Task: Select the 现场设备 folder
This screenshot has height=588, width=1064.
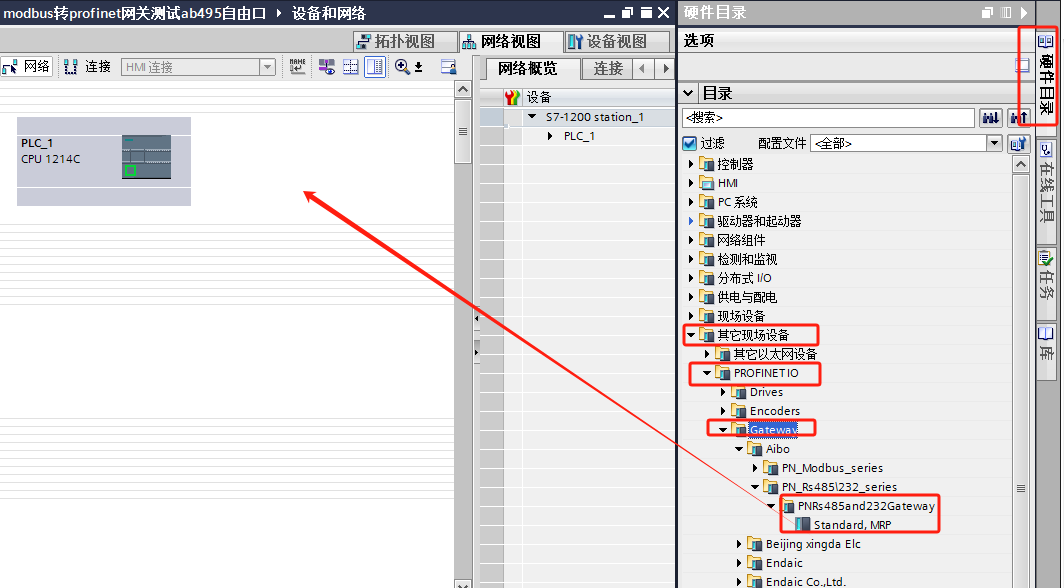Action: (741, 316)
